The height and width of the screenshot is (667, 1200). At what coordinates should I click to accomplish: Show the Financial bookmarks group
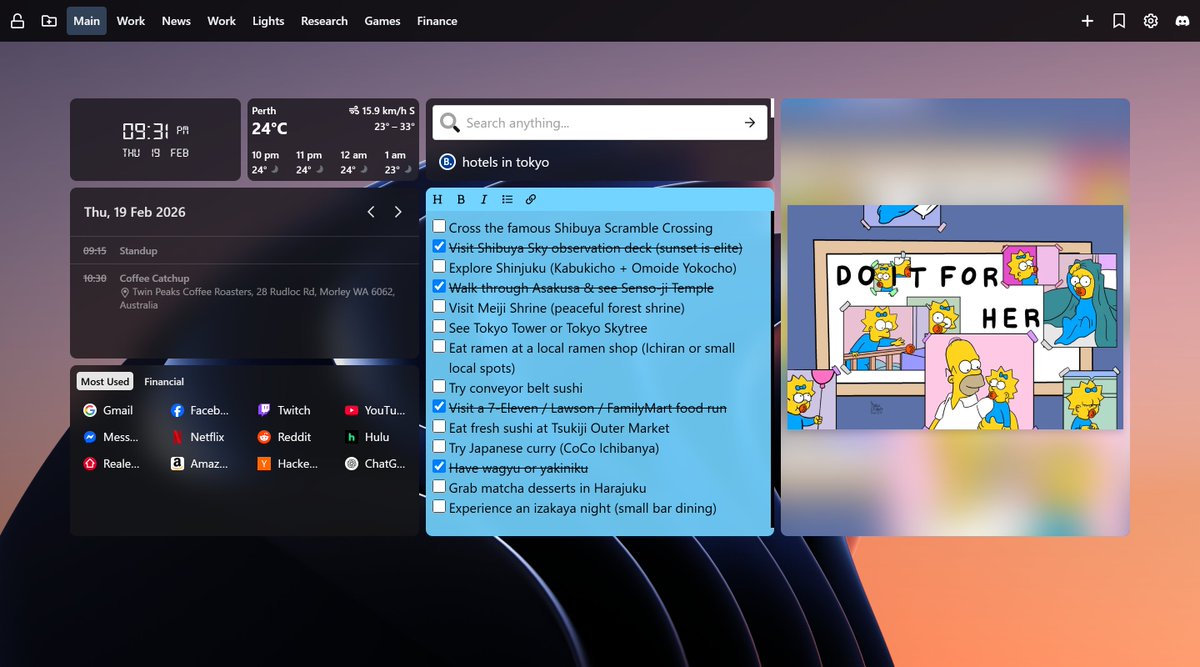(164, 382)
